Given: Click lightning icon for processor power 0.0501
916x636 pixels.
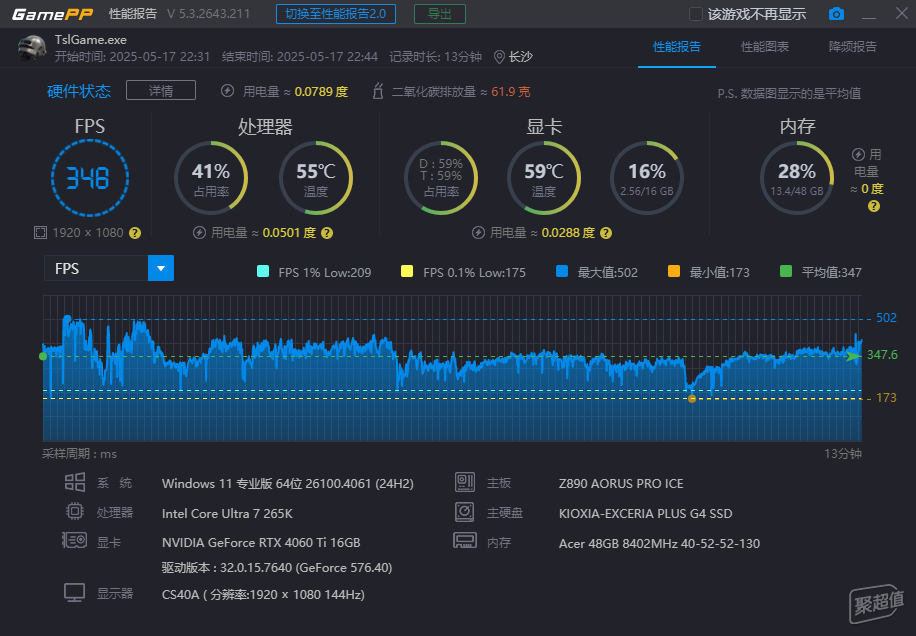Looking at the screenshot, I should (x=199, y=233).
